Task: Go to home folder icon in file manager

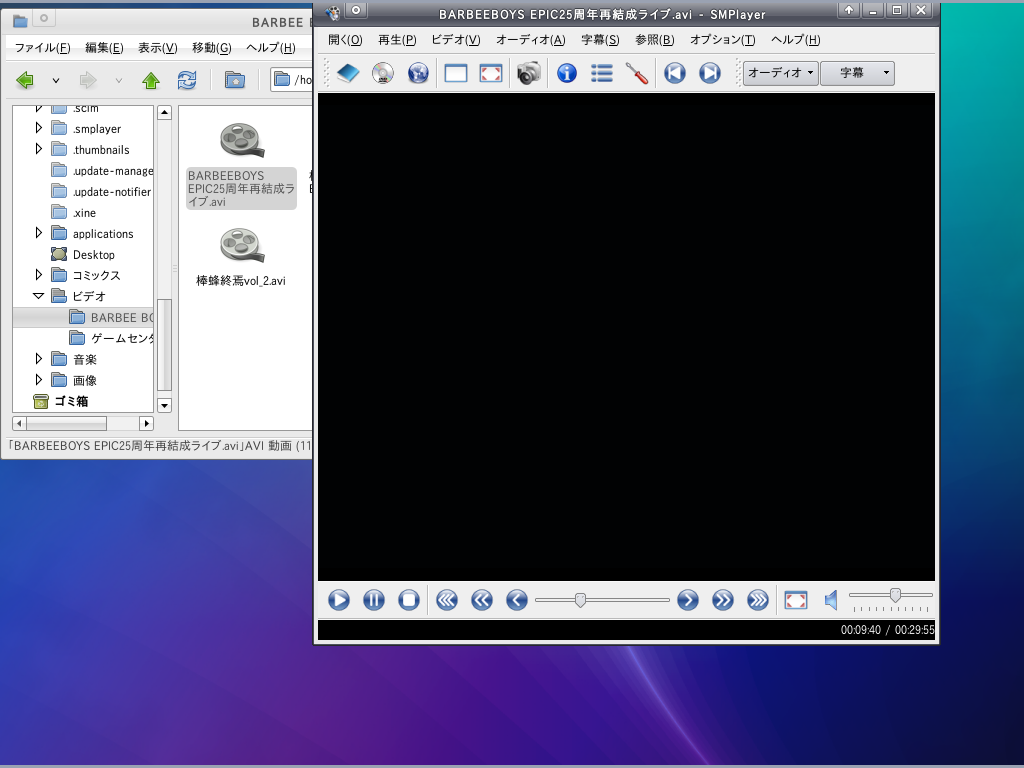Action: click(x=235, y=80)
